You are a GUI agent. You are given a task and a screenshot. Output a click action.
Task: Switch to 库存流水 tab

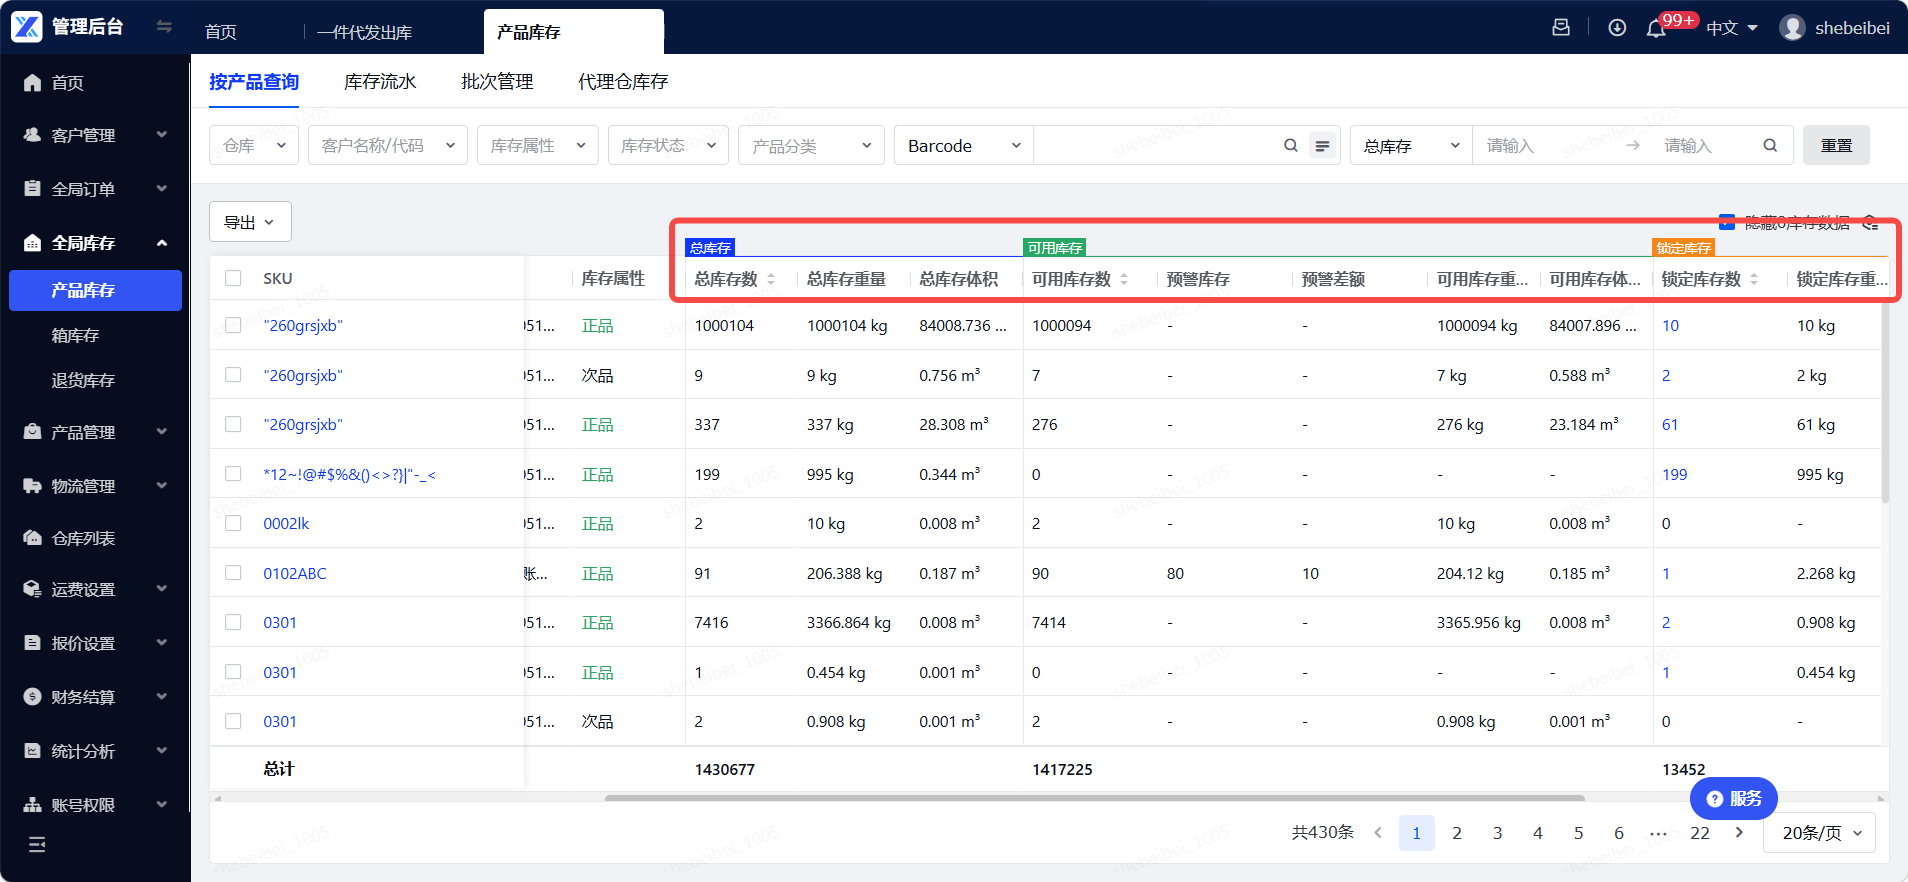[380, 82]
